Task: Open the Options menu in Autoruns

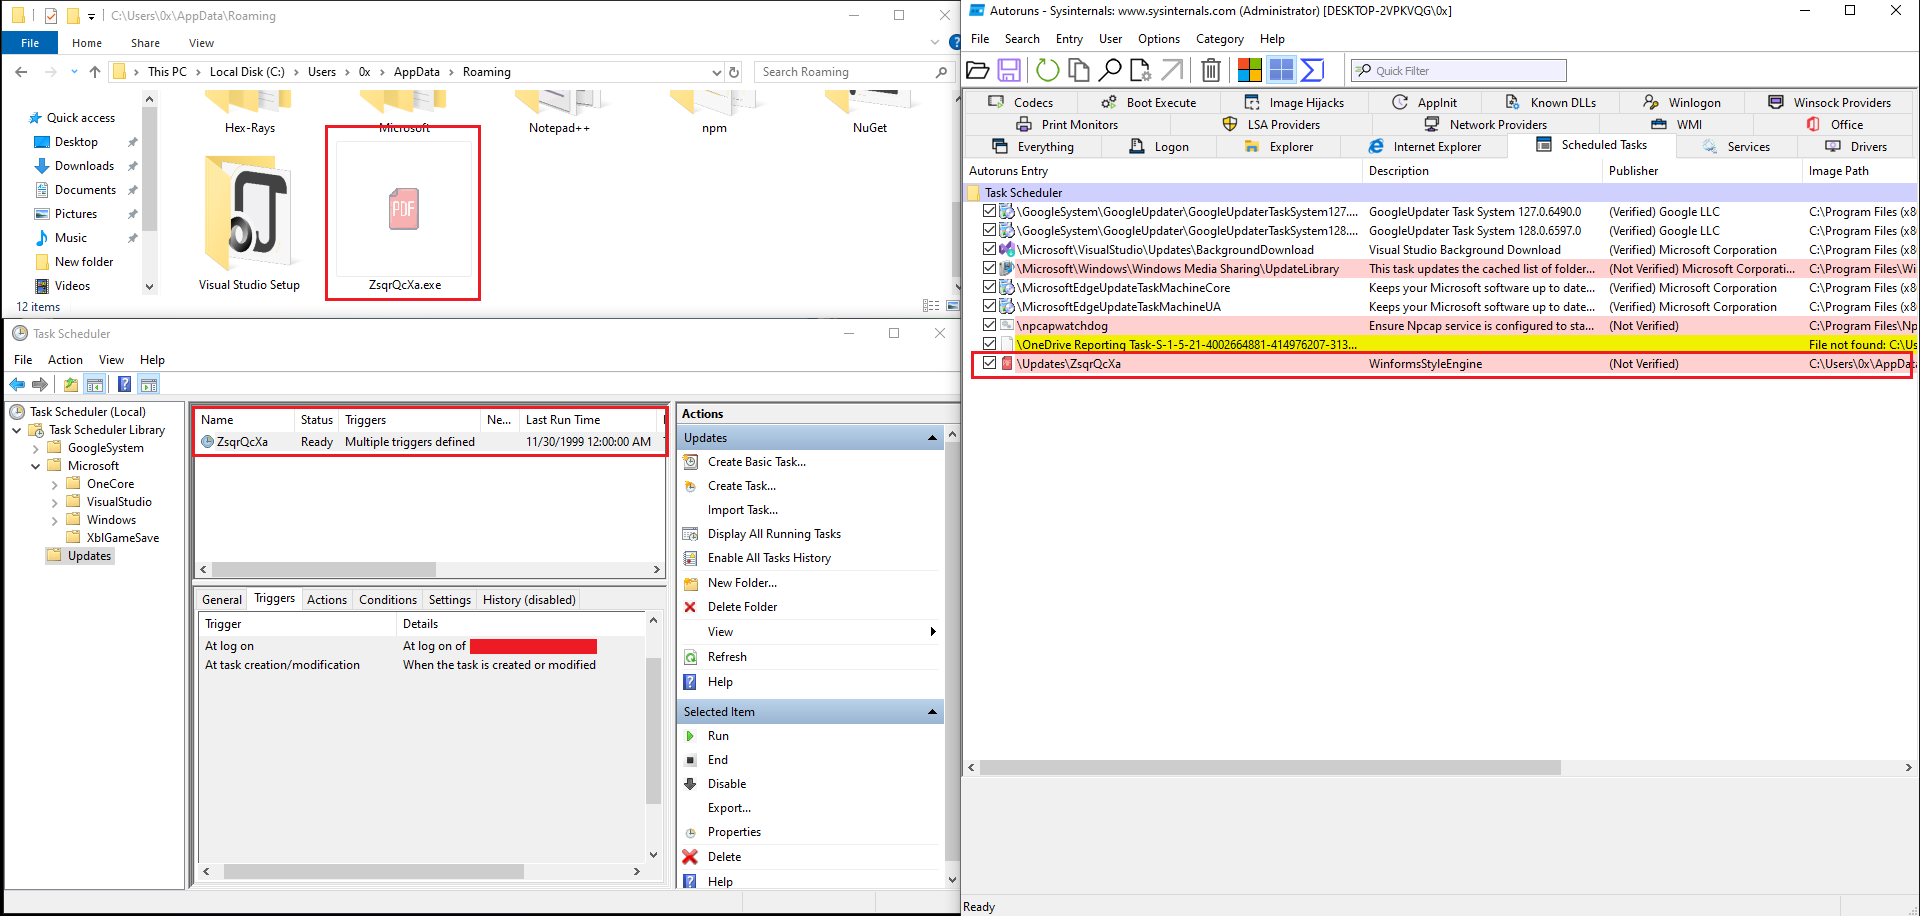Action: tap(1159, 39)
